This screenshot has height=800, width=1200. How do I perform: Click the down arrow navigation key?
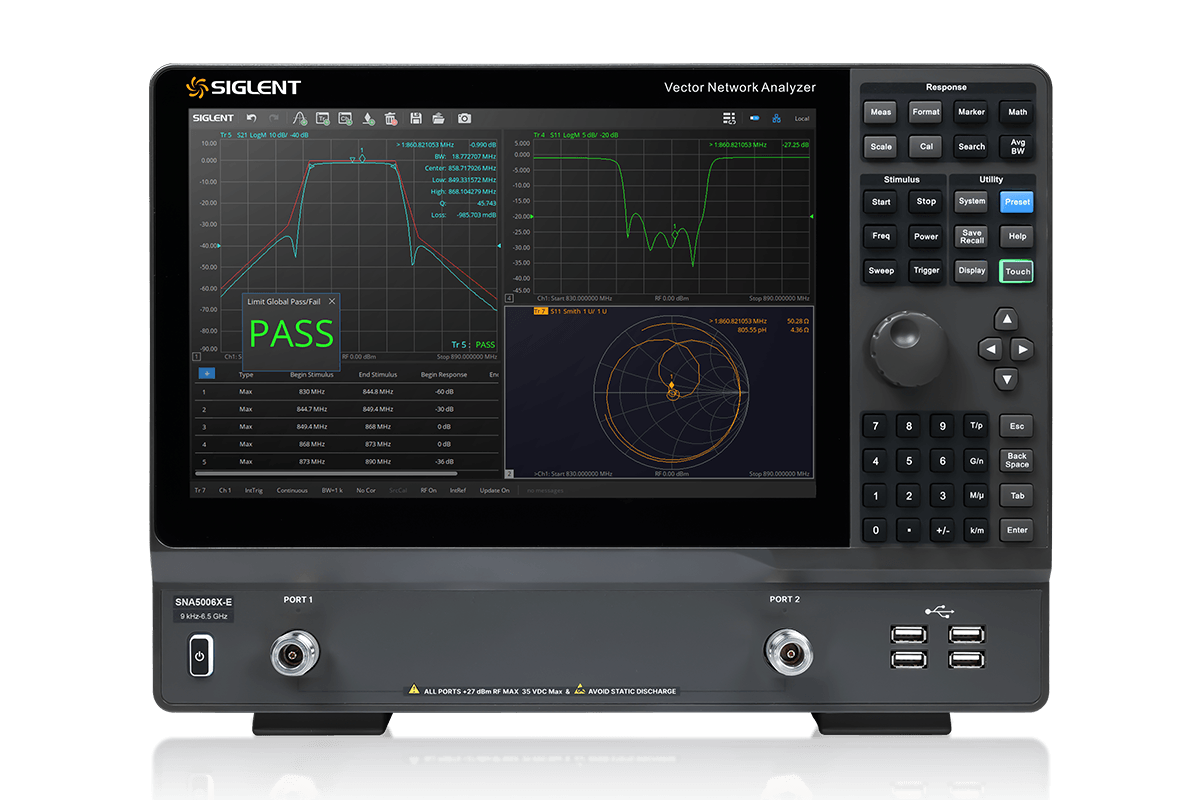click(1007, 378)
